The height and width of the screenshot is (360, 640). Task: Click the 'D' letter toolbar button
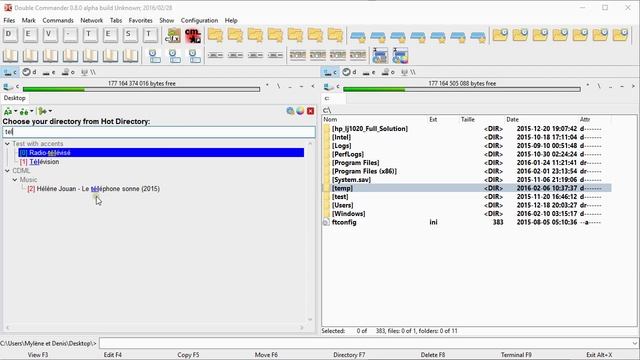point(10,35)
